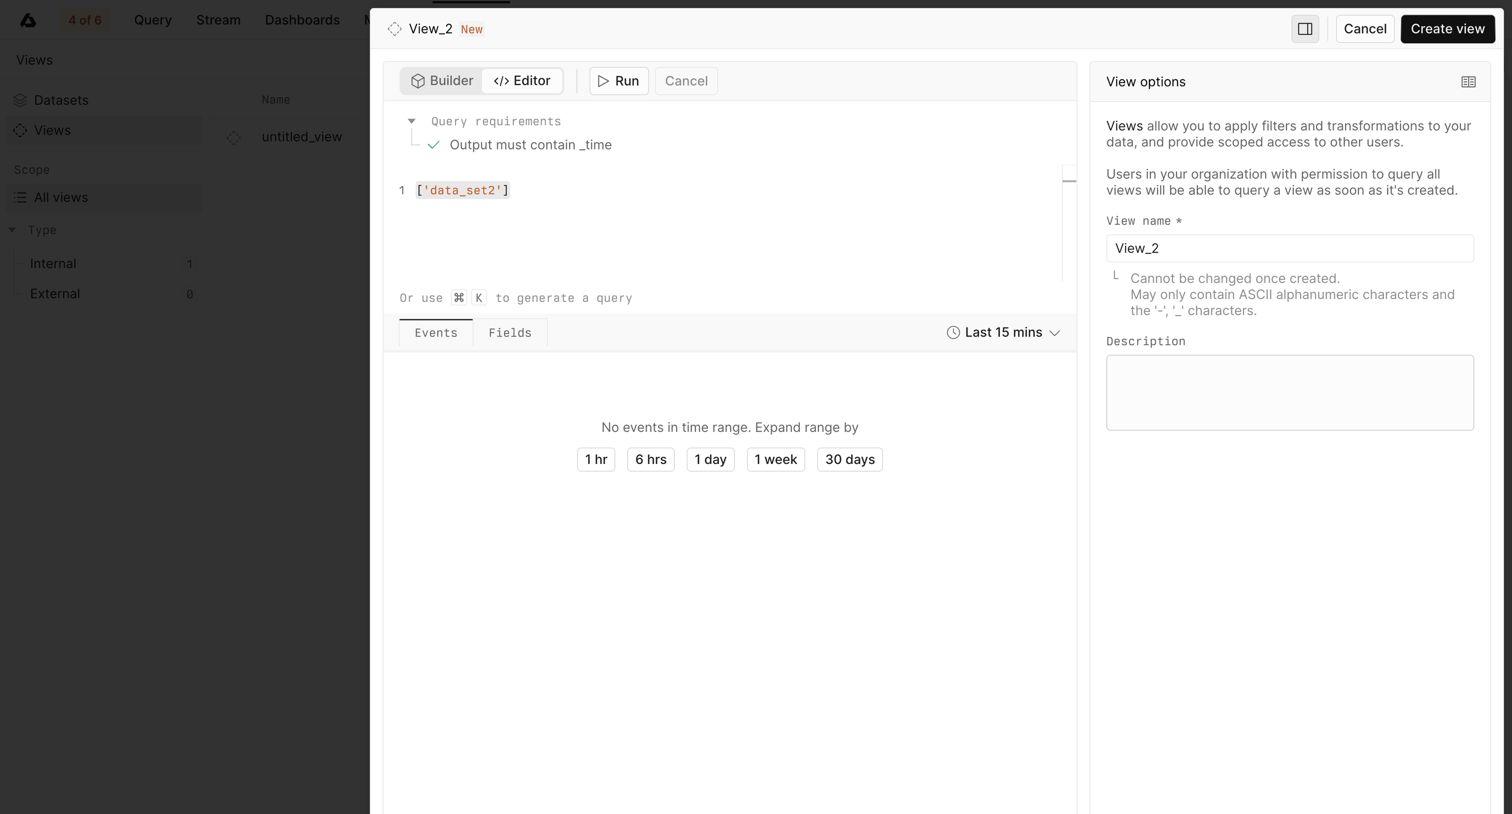The height and width of the screenshot is (814, 1512).
Task: Click the Axiom logo icon
Action: tap(28, 20)
